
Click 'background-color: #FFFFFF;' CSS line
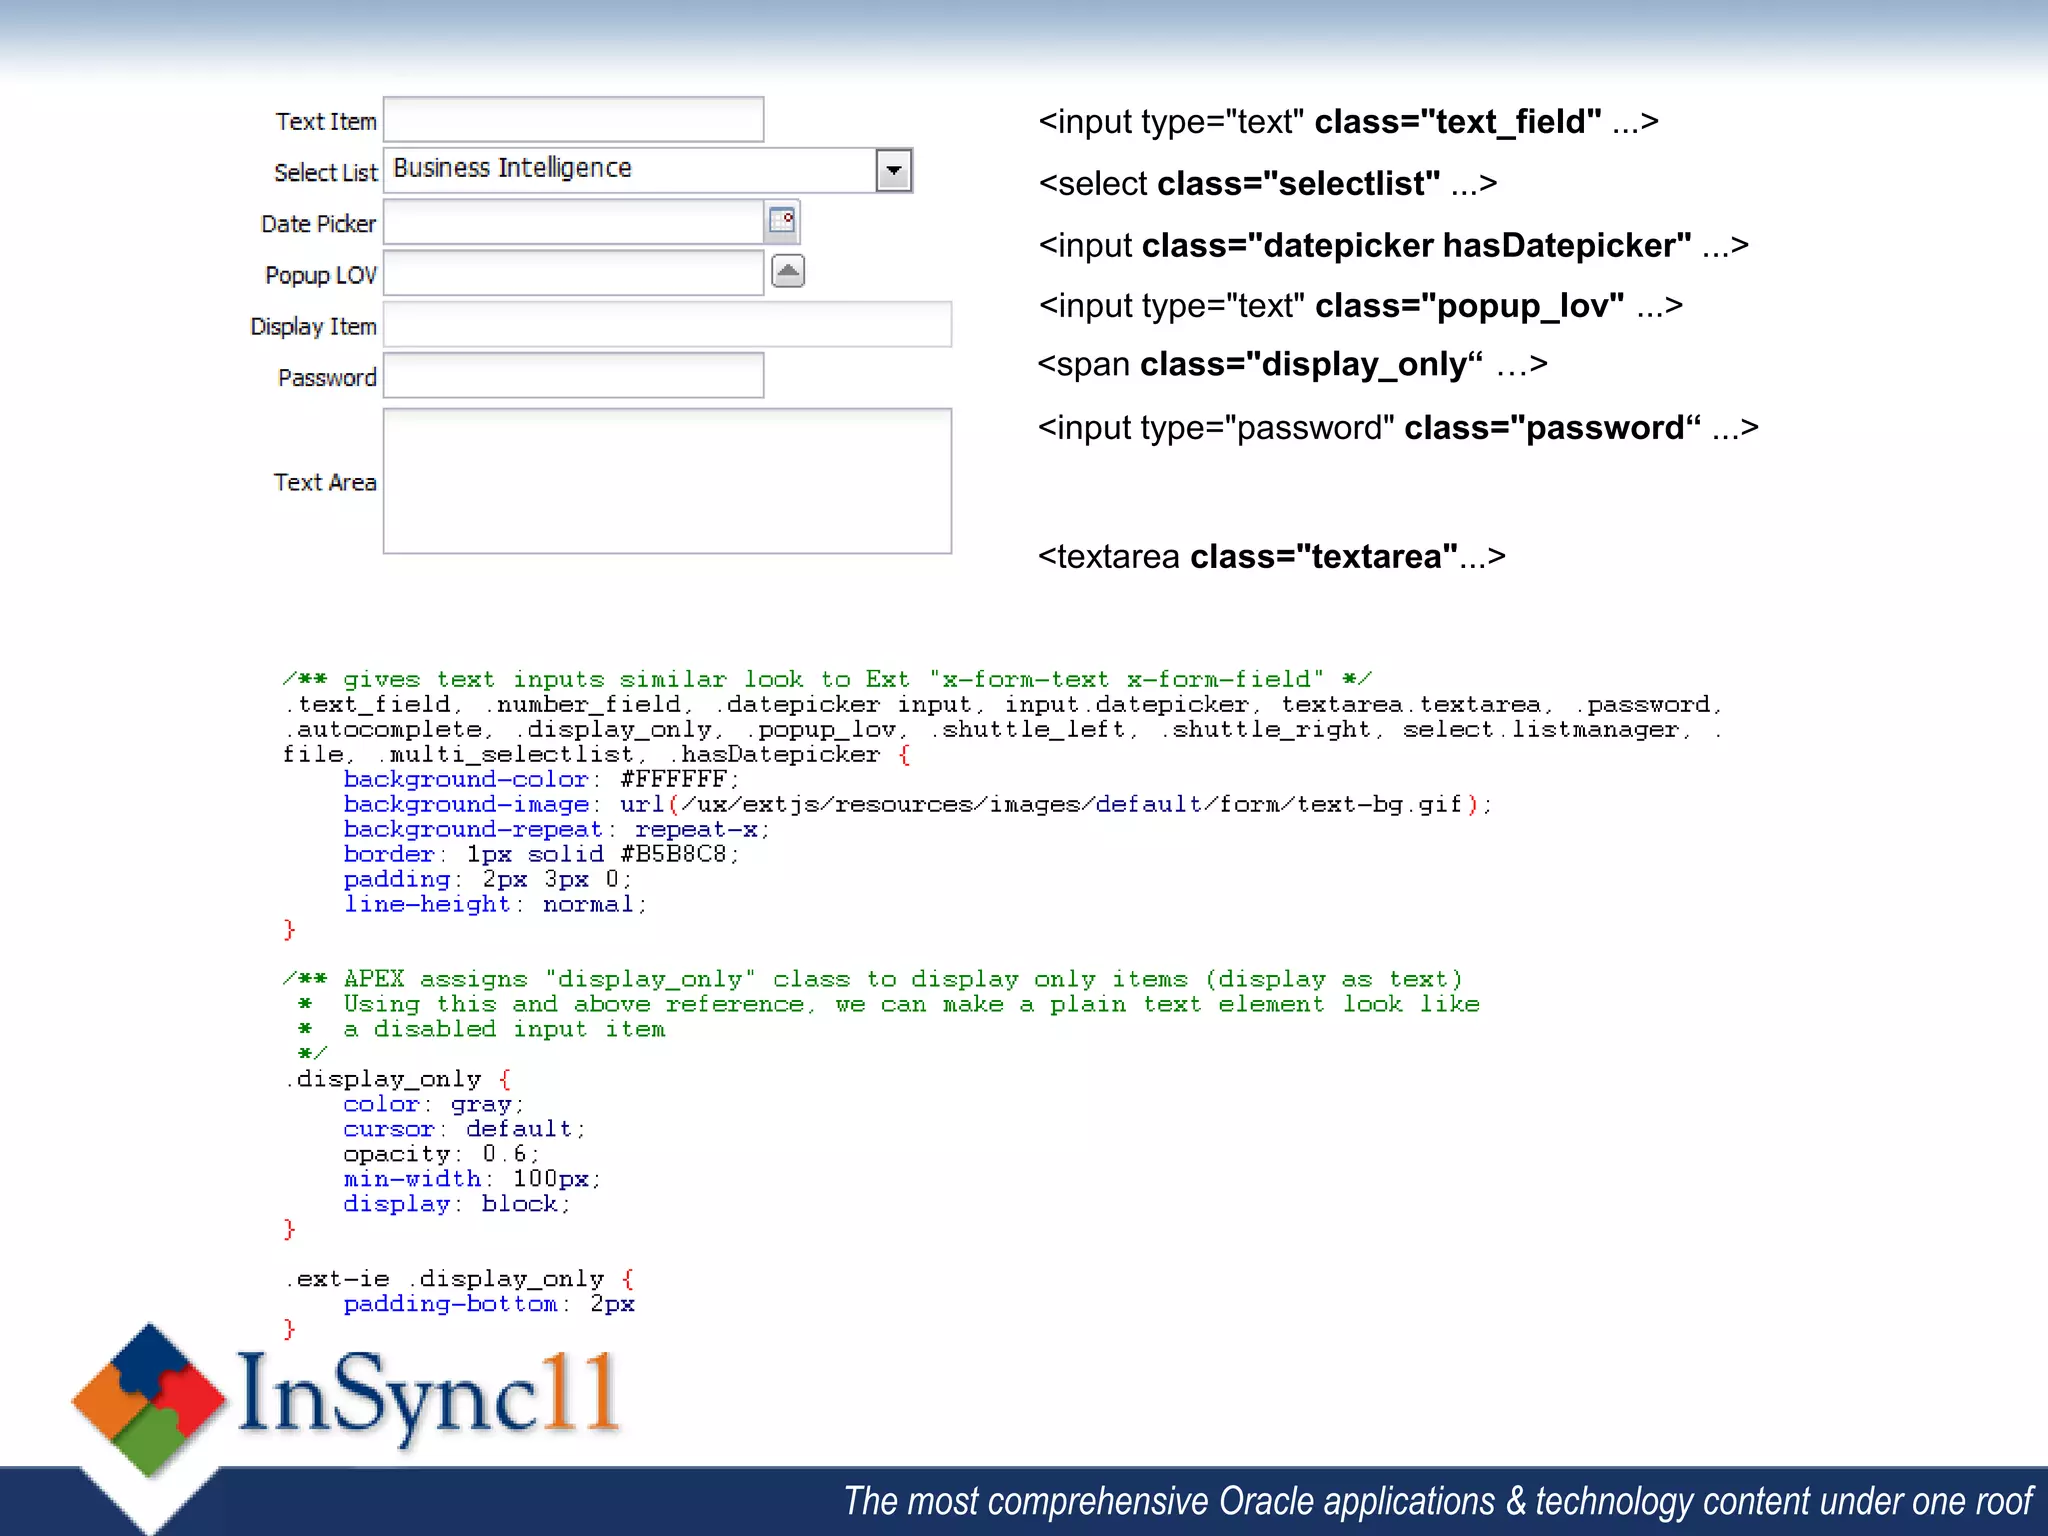(x=541, y=779)
